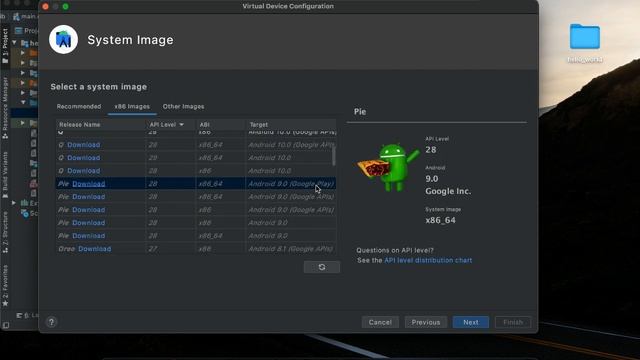The height and width of the screenshot is (360, 640).
Task: Click the Android Studio logo in the dialog header
Action: coord(63,40)
